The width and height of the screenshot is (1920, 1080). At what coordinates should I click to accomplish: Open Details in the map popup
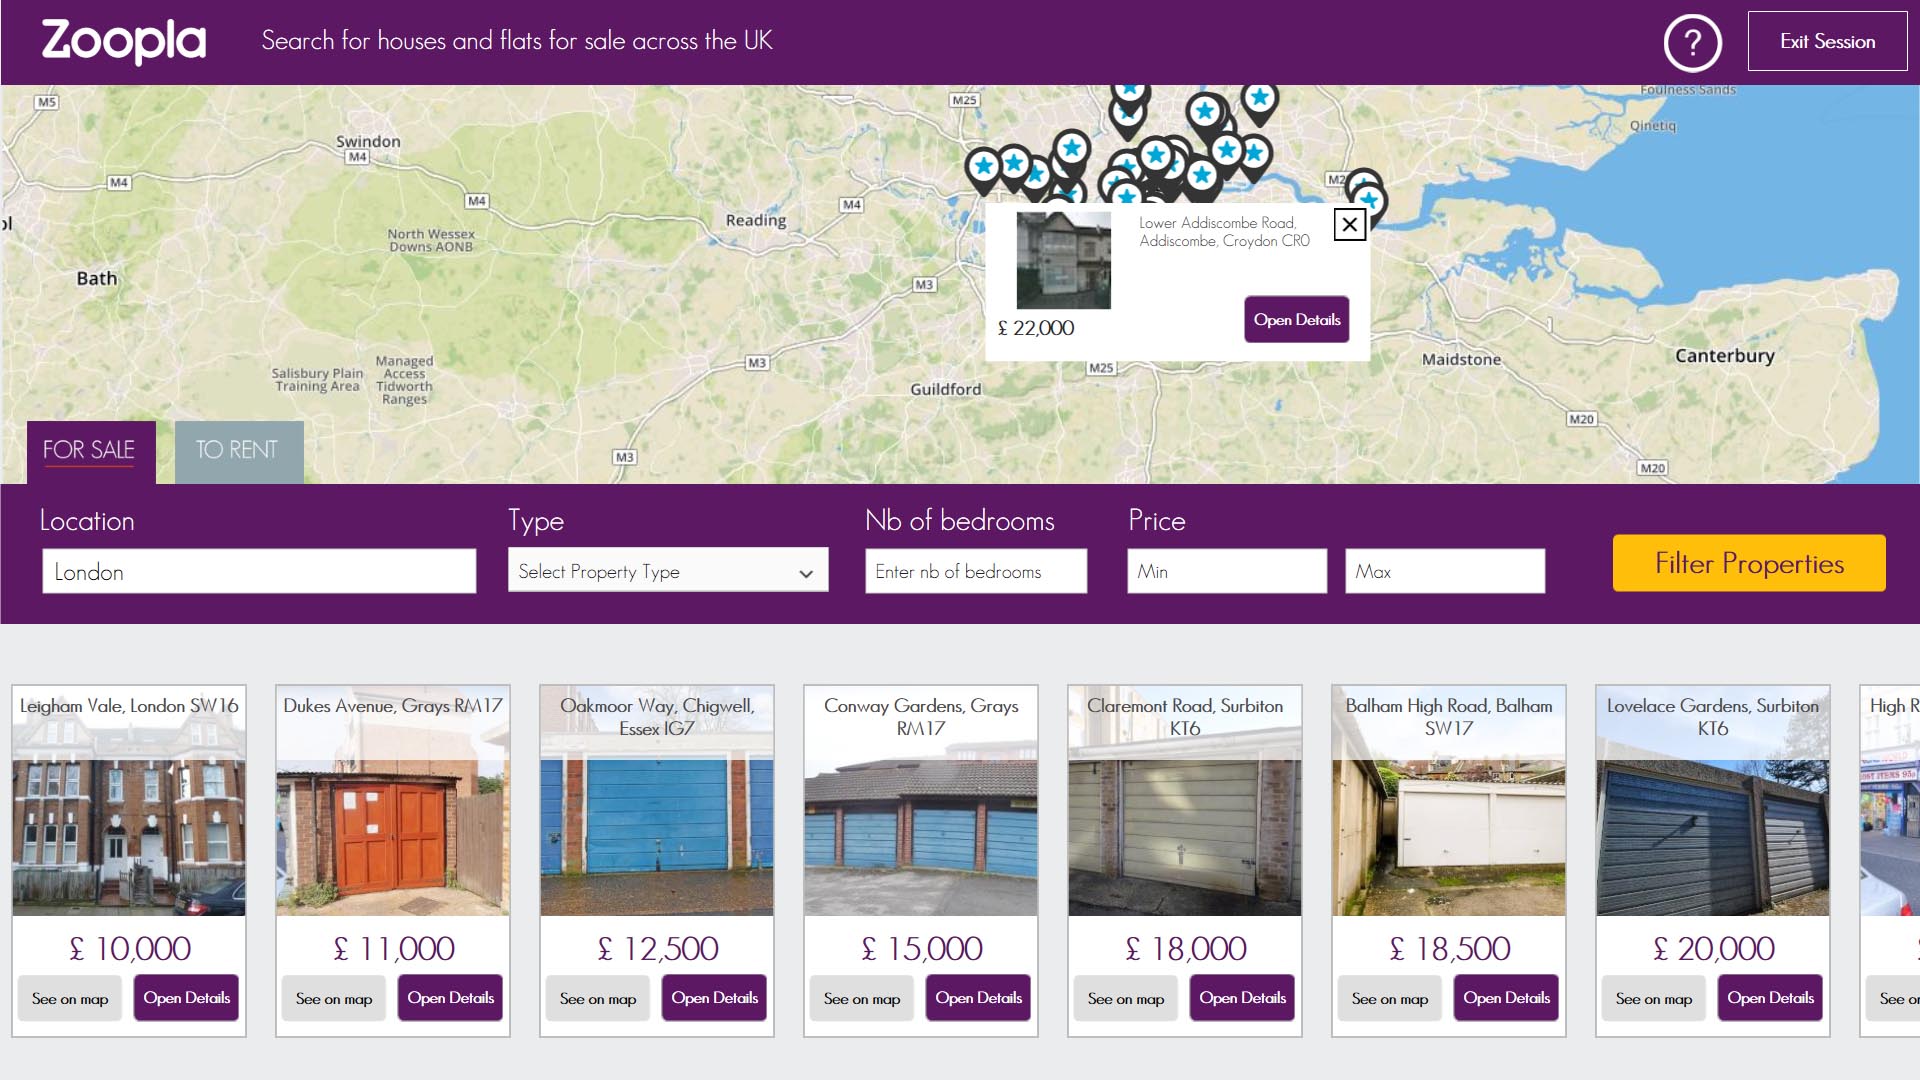click(x=1297, y=320)
